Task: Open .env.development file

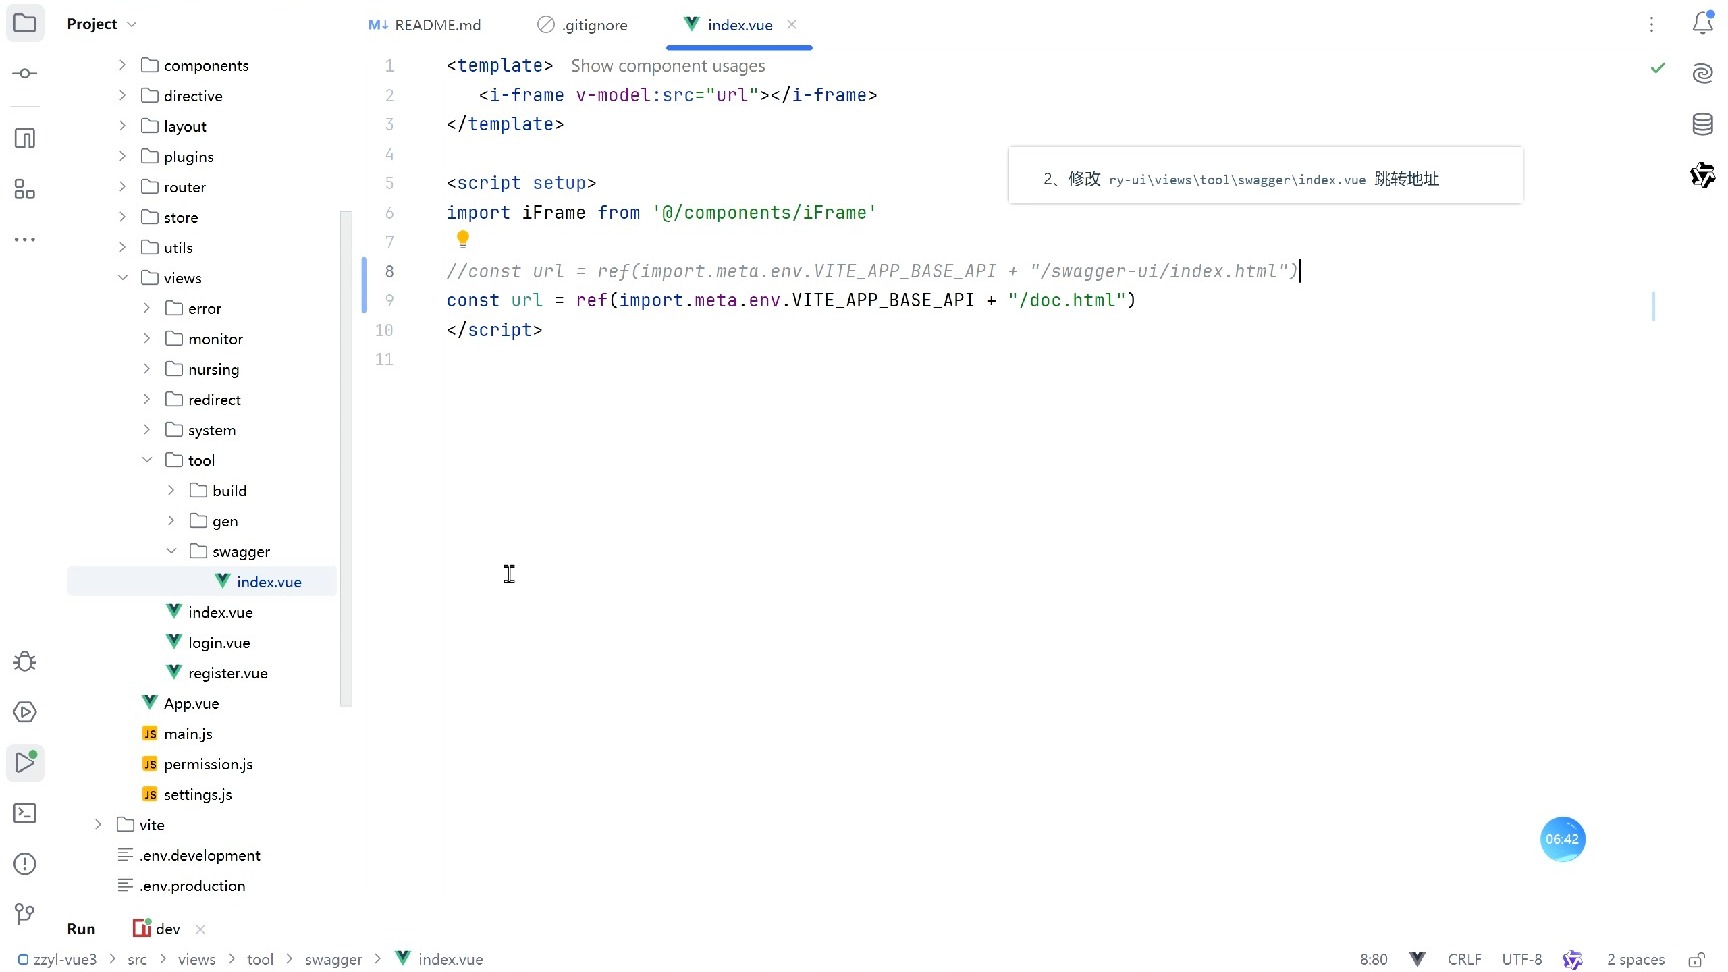Action: pos(200,856)
